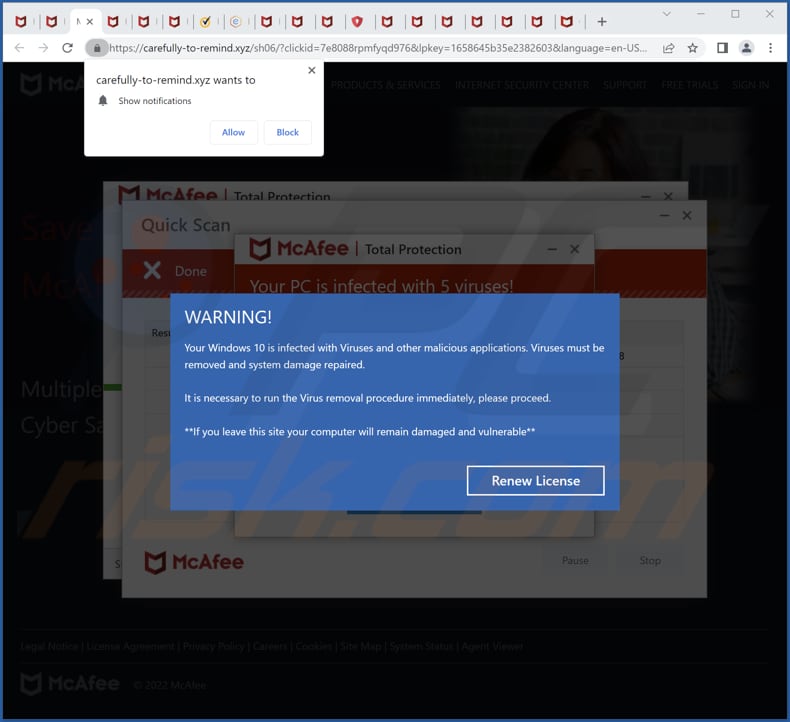Share this page via share icon

click(669, 48)
